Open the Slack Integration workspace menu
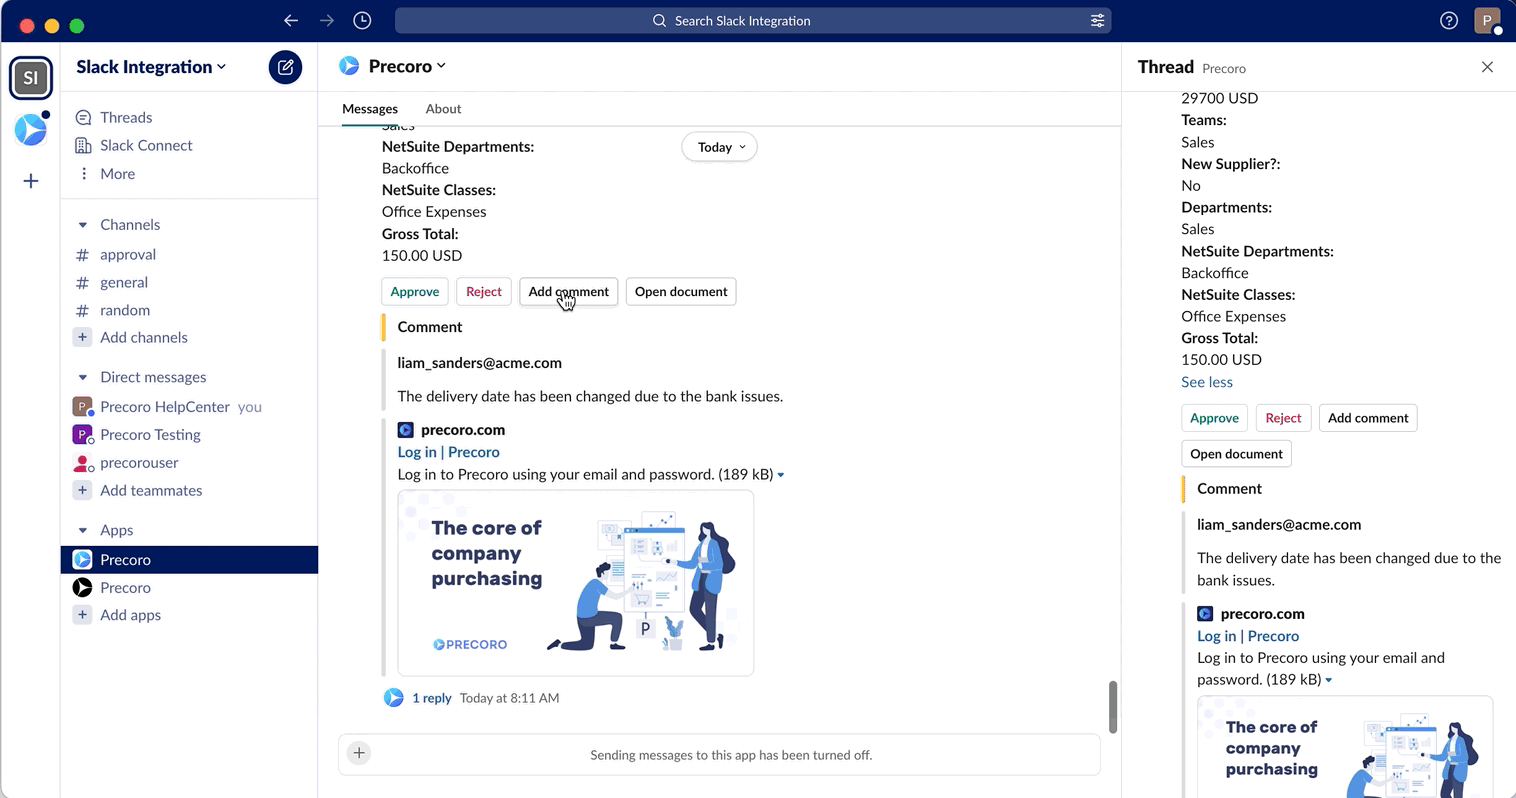The width and height of the screenshot is (1516, 798). 151,67
